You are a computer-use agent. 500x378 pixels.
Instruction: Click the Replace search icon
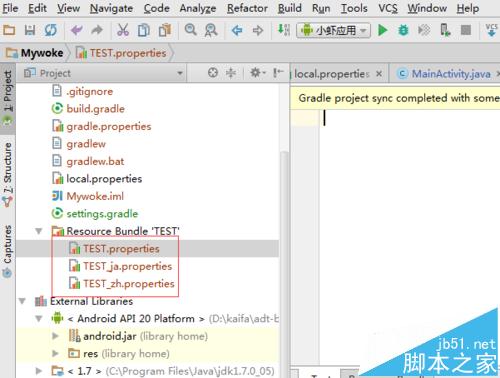click(211, 30)
